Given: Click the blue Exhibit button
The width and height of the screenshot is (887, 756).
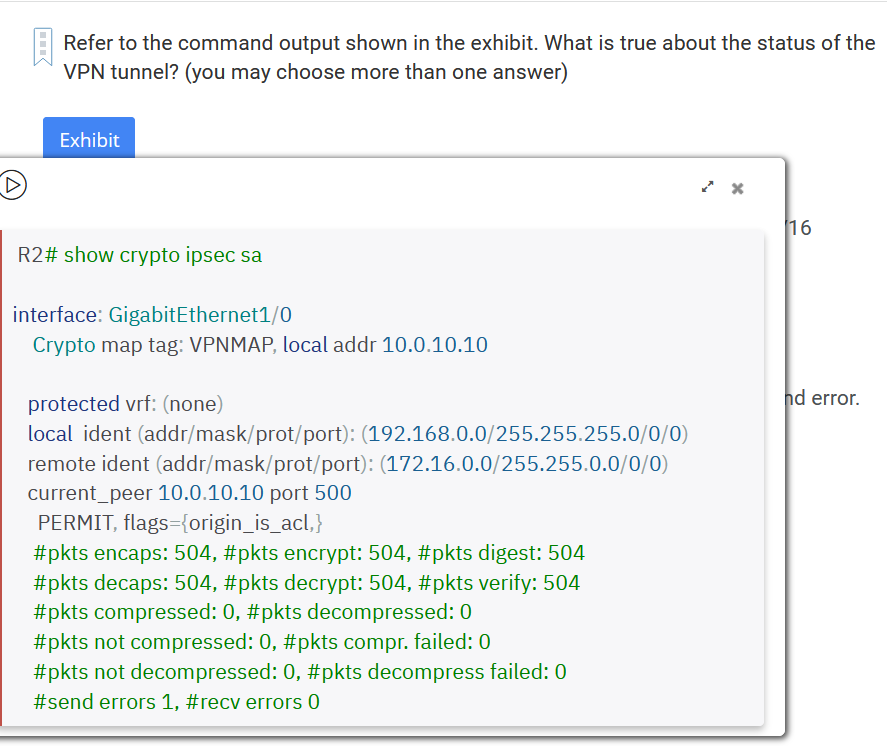Looking at the screenshot, I should (88, 140).
